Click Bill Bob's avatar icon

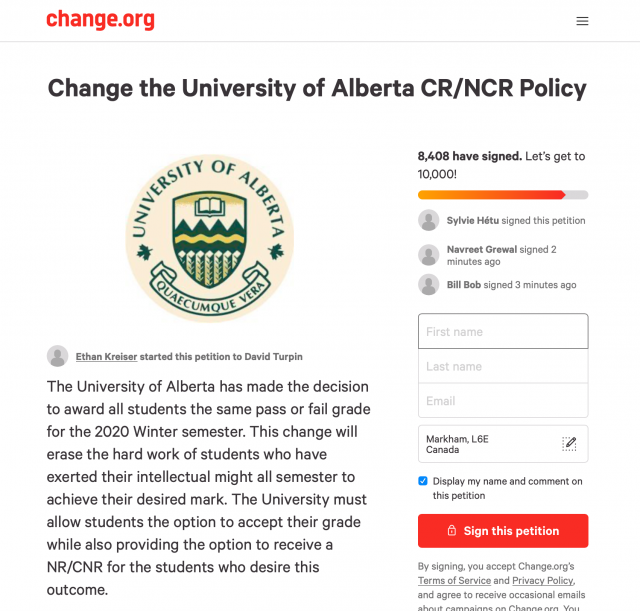coord(429,284)
